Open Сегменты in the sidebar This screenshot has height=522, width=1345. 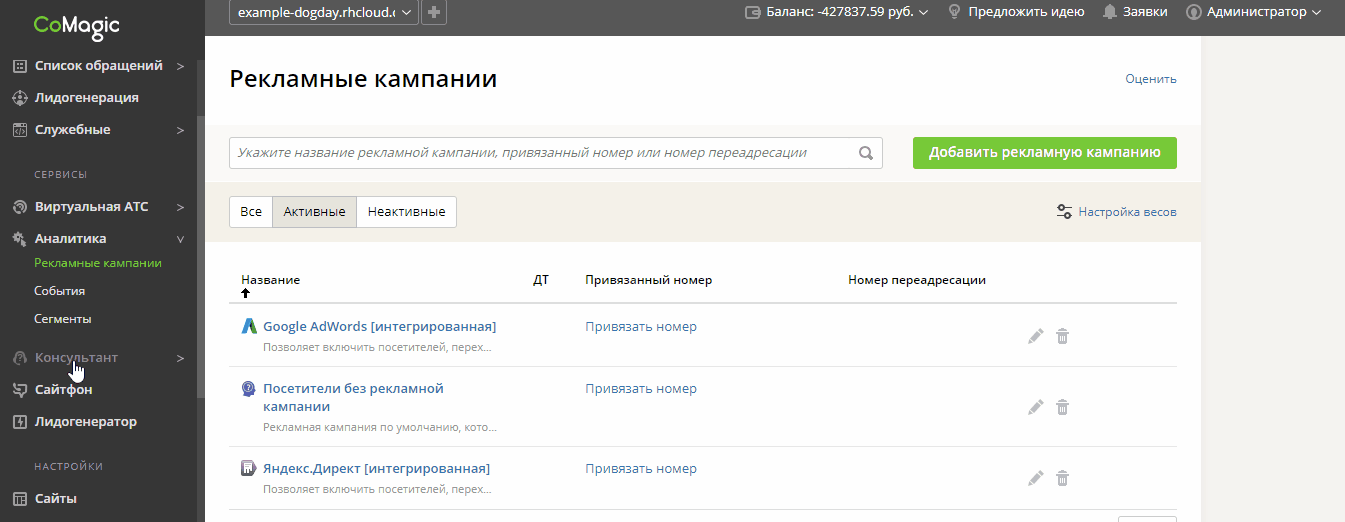(63, 319)
